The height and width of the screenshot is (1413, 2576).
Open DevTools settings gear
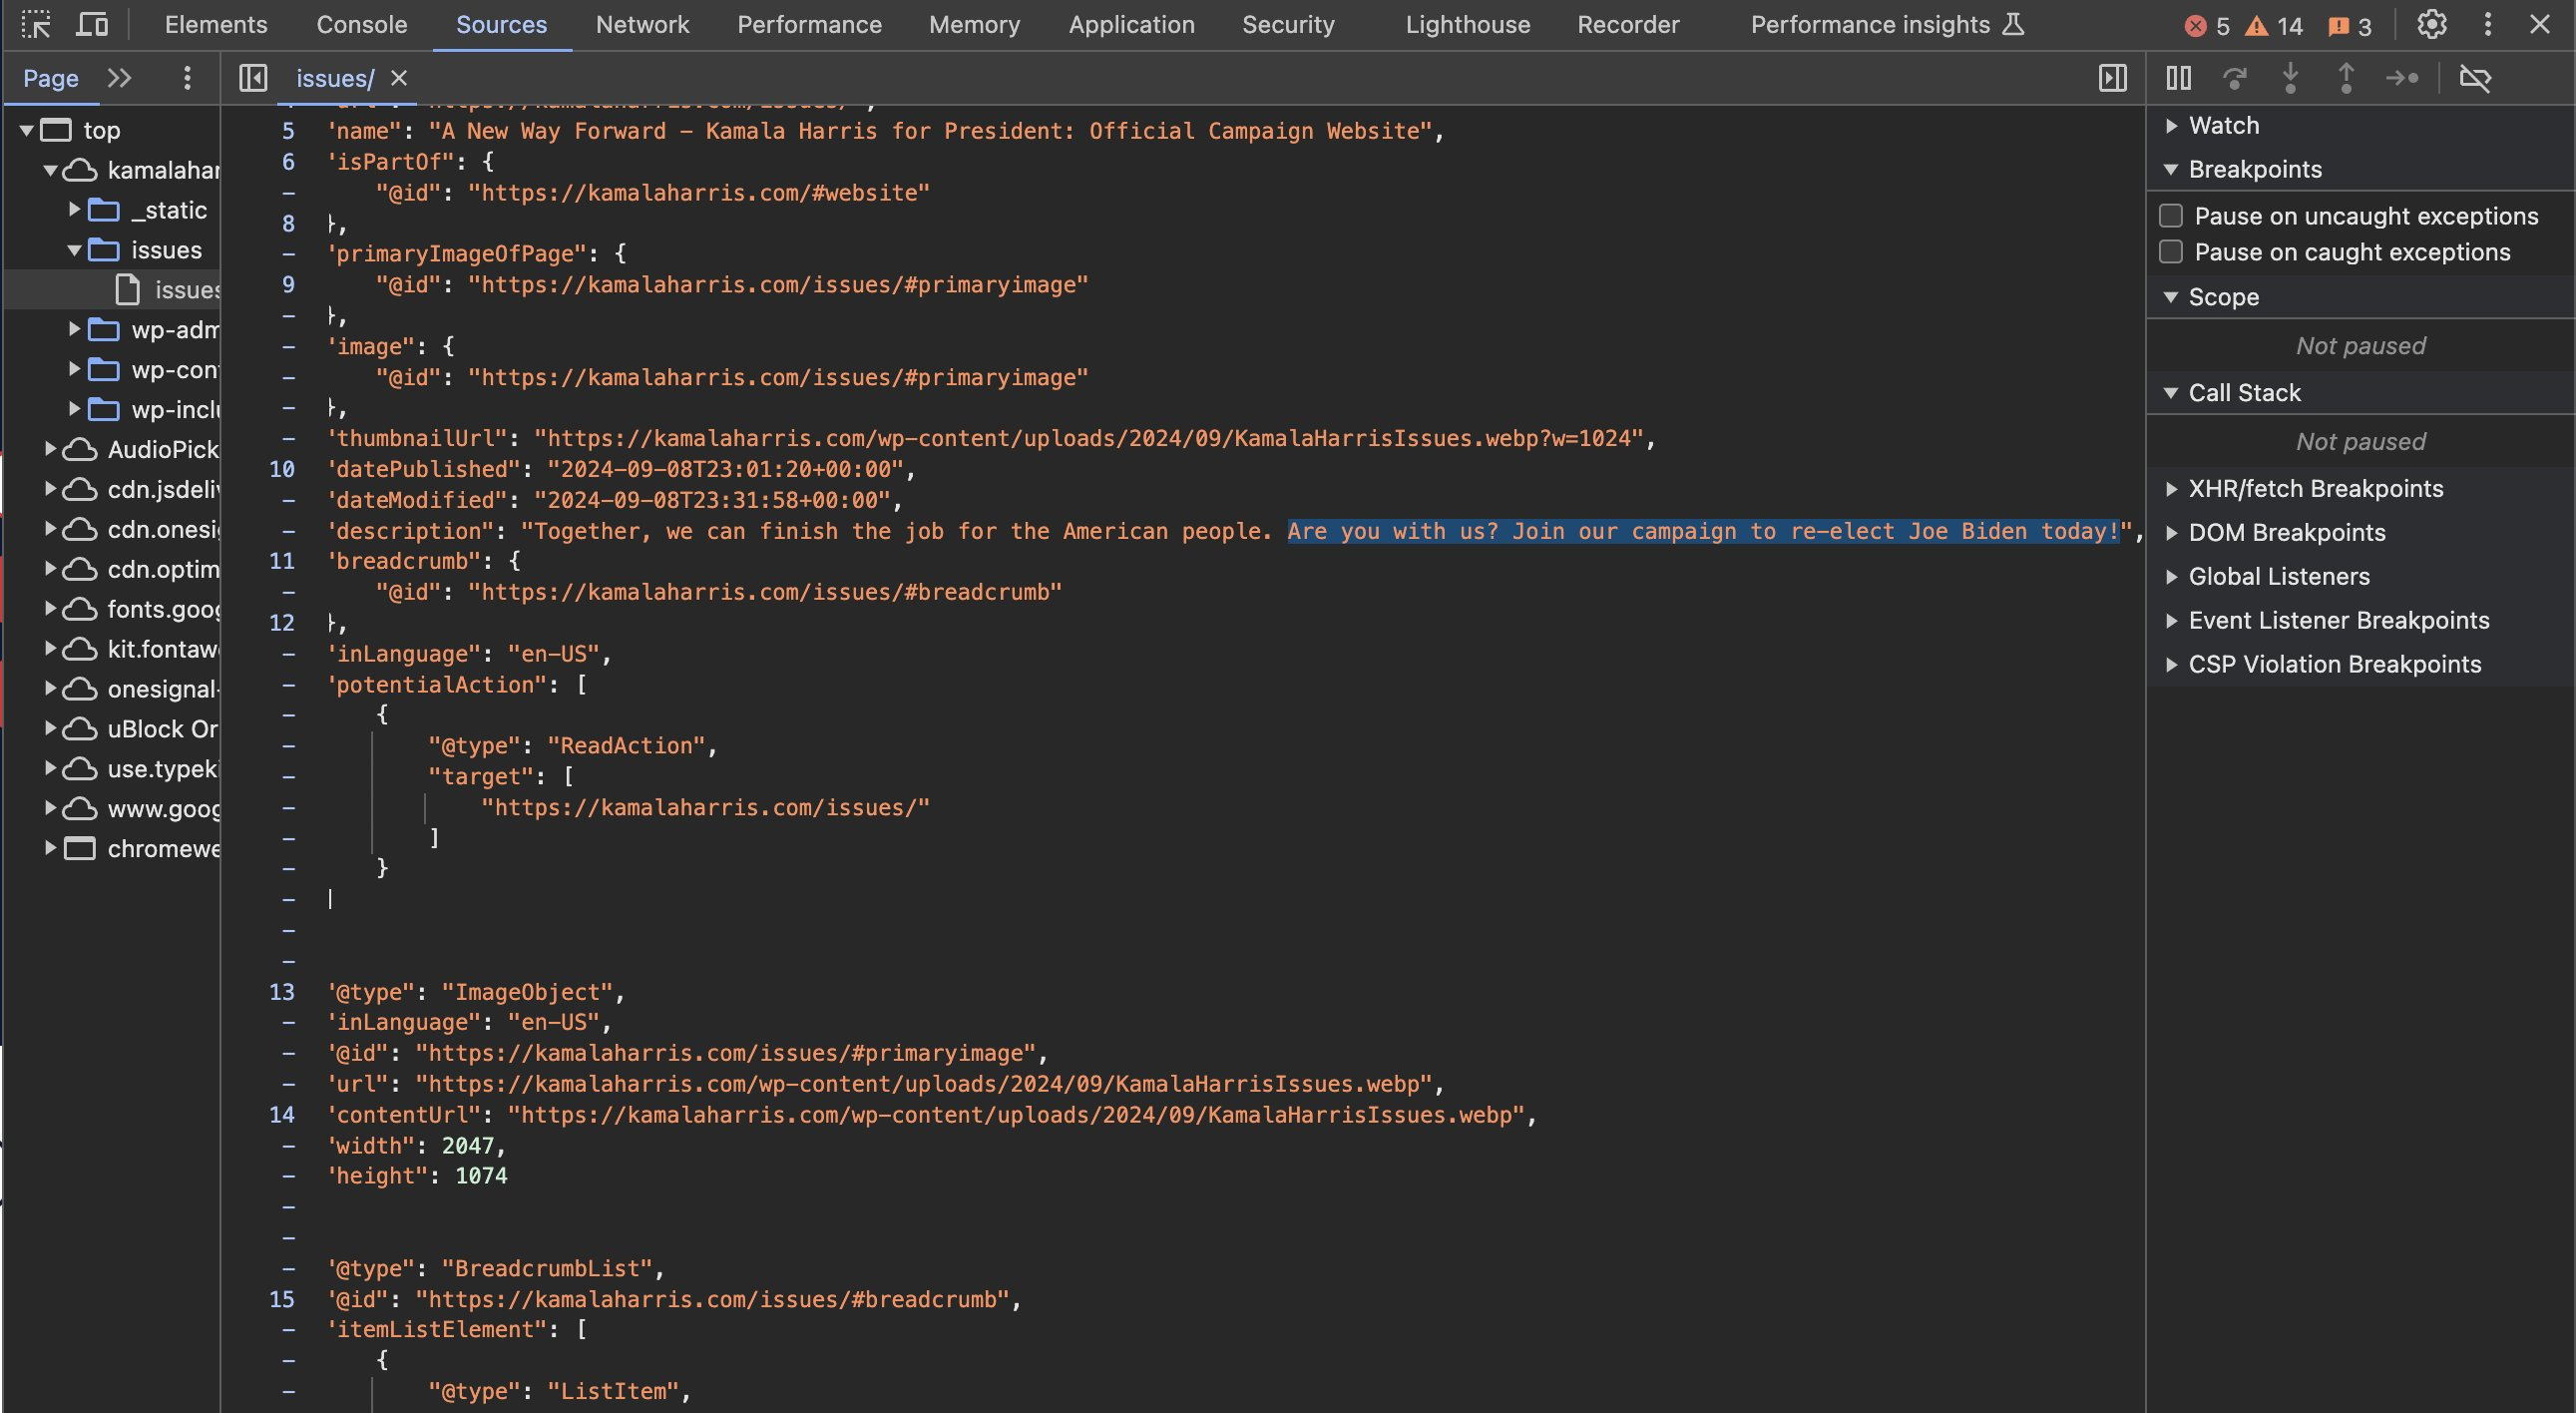coord(2432,25)
